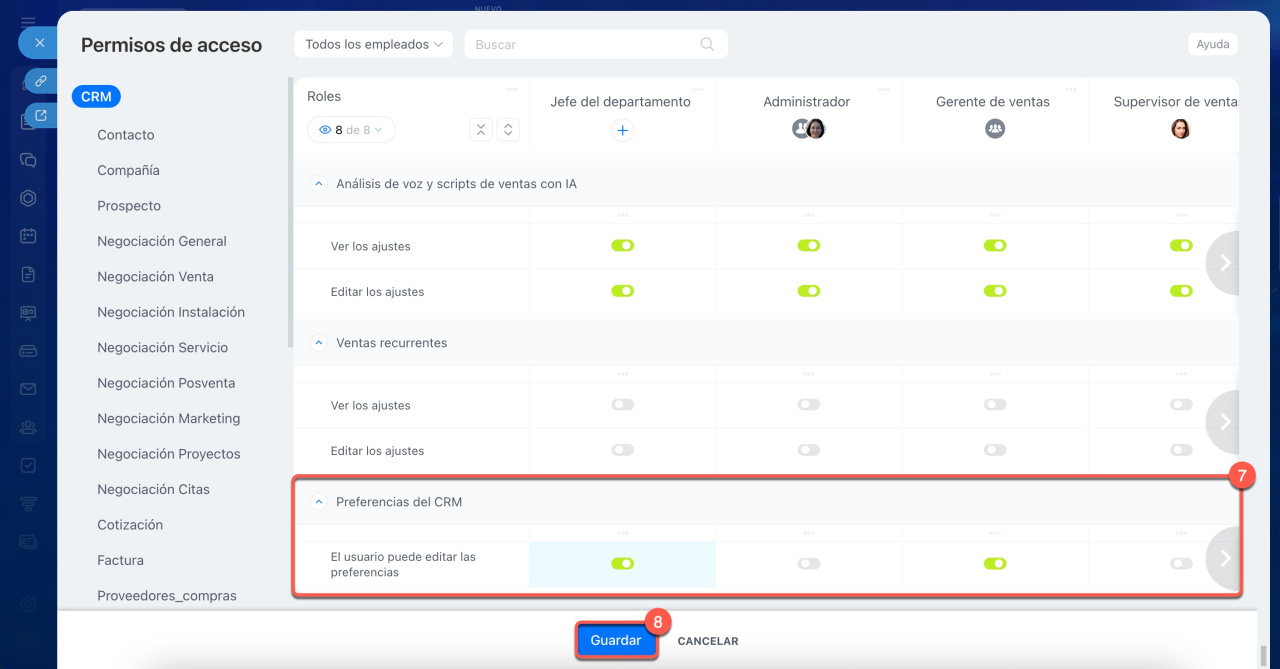Click the Guardar button

point(616,641)
